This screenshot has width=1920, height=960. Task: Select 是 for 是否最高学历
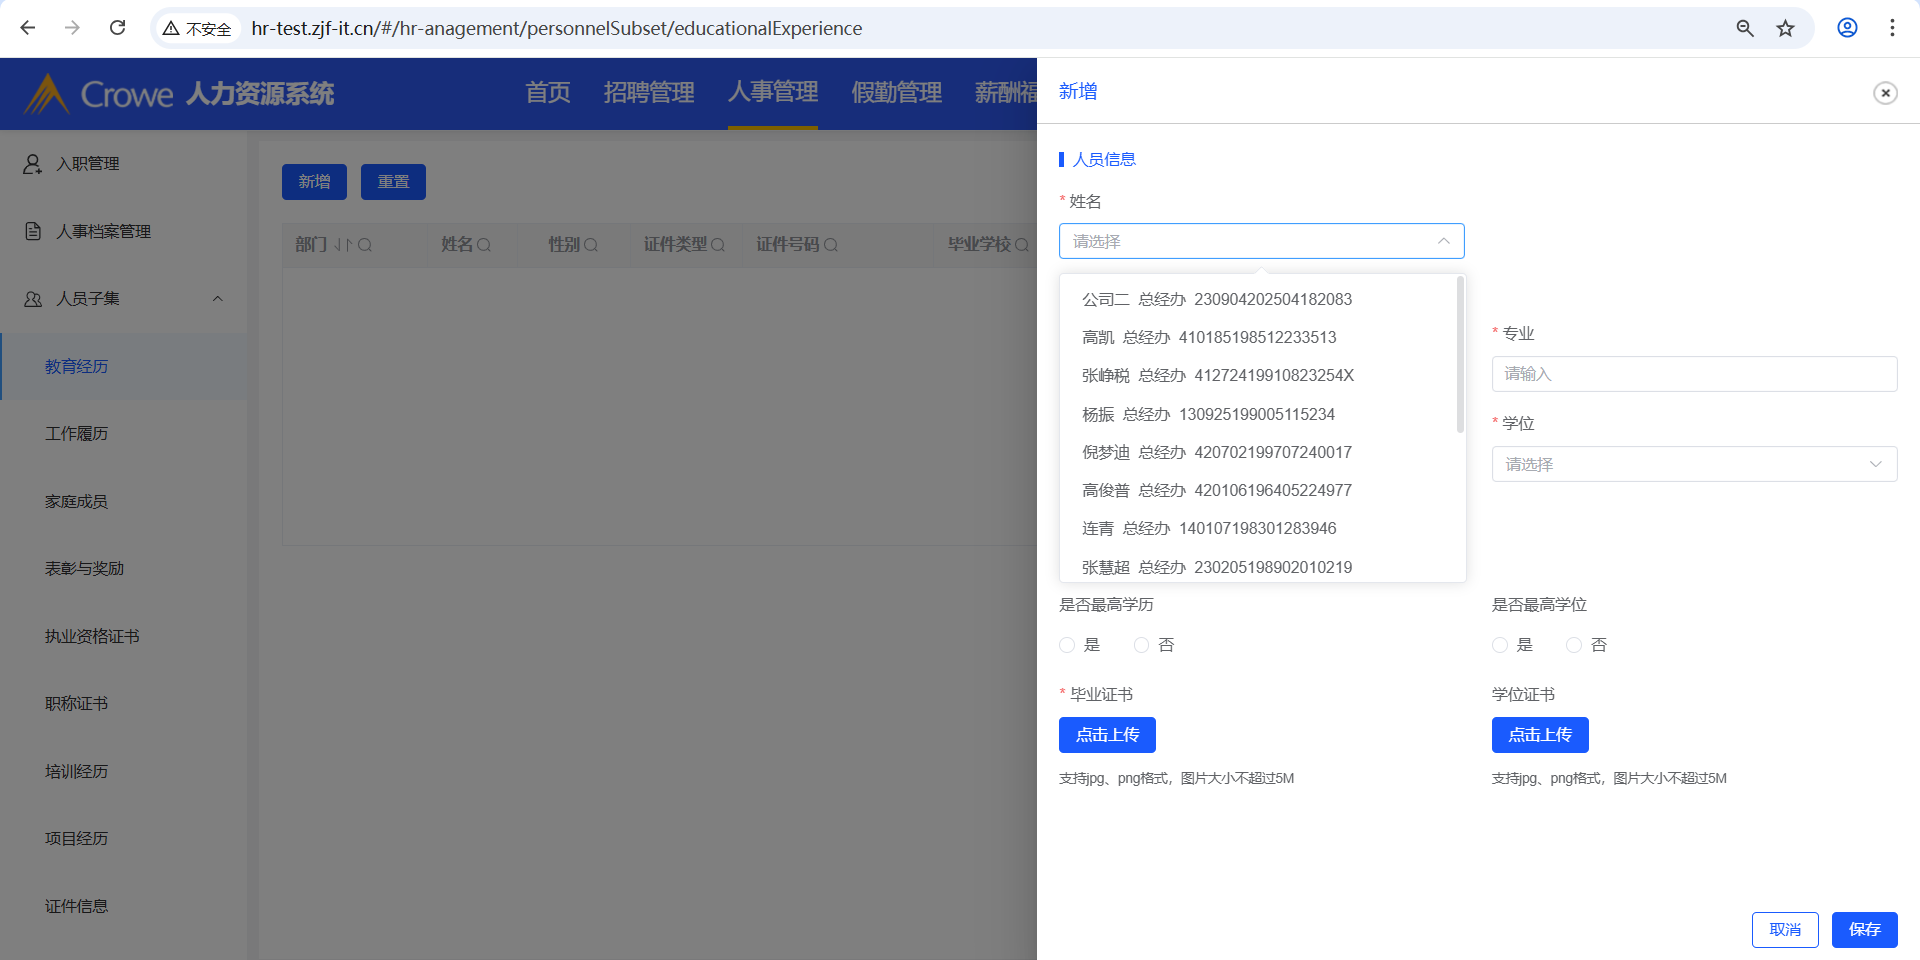[1068, 645]
